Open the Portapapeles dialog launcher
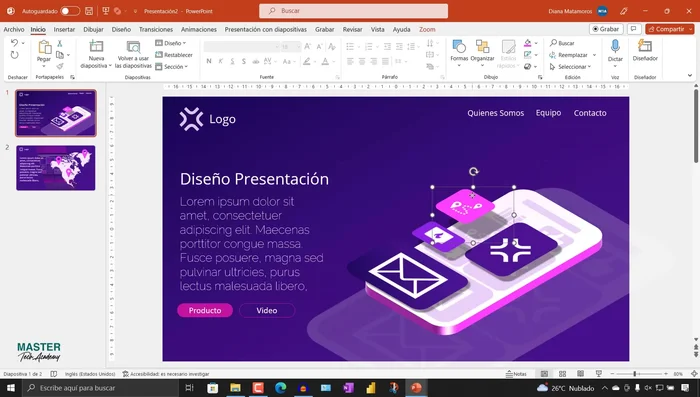700x397 pixels. [72, 77]
